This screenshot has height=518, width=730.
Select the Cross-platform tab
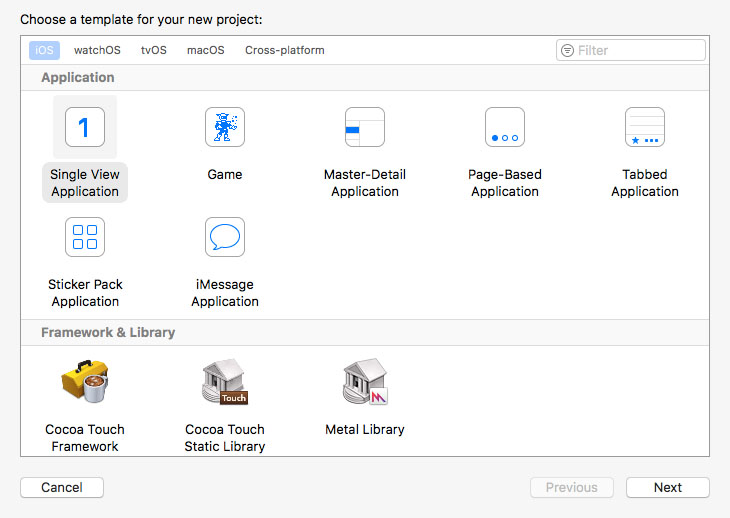tap(285, 50)
